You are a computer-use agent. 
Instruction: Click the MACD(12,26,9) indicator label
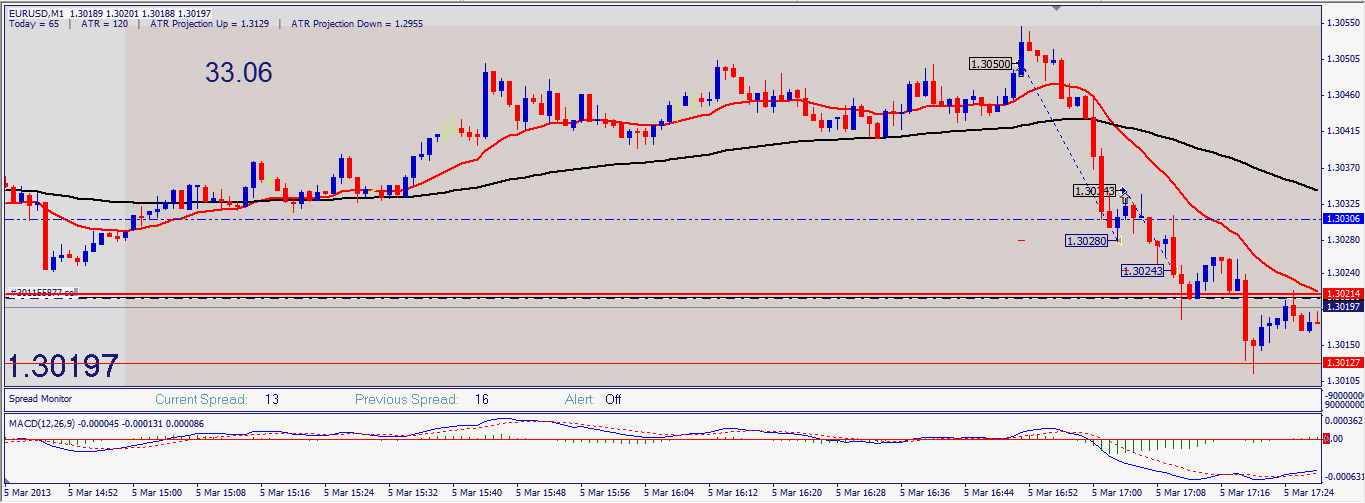(48, 423)
